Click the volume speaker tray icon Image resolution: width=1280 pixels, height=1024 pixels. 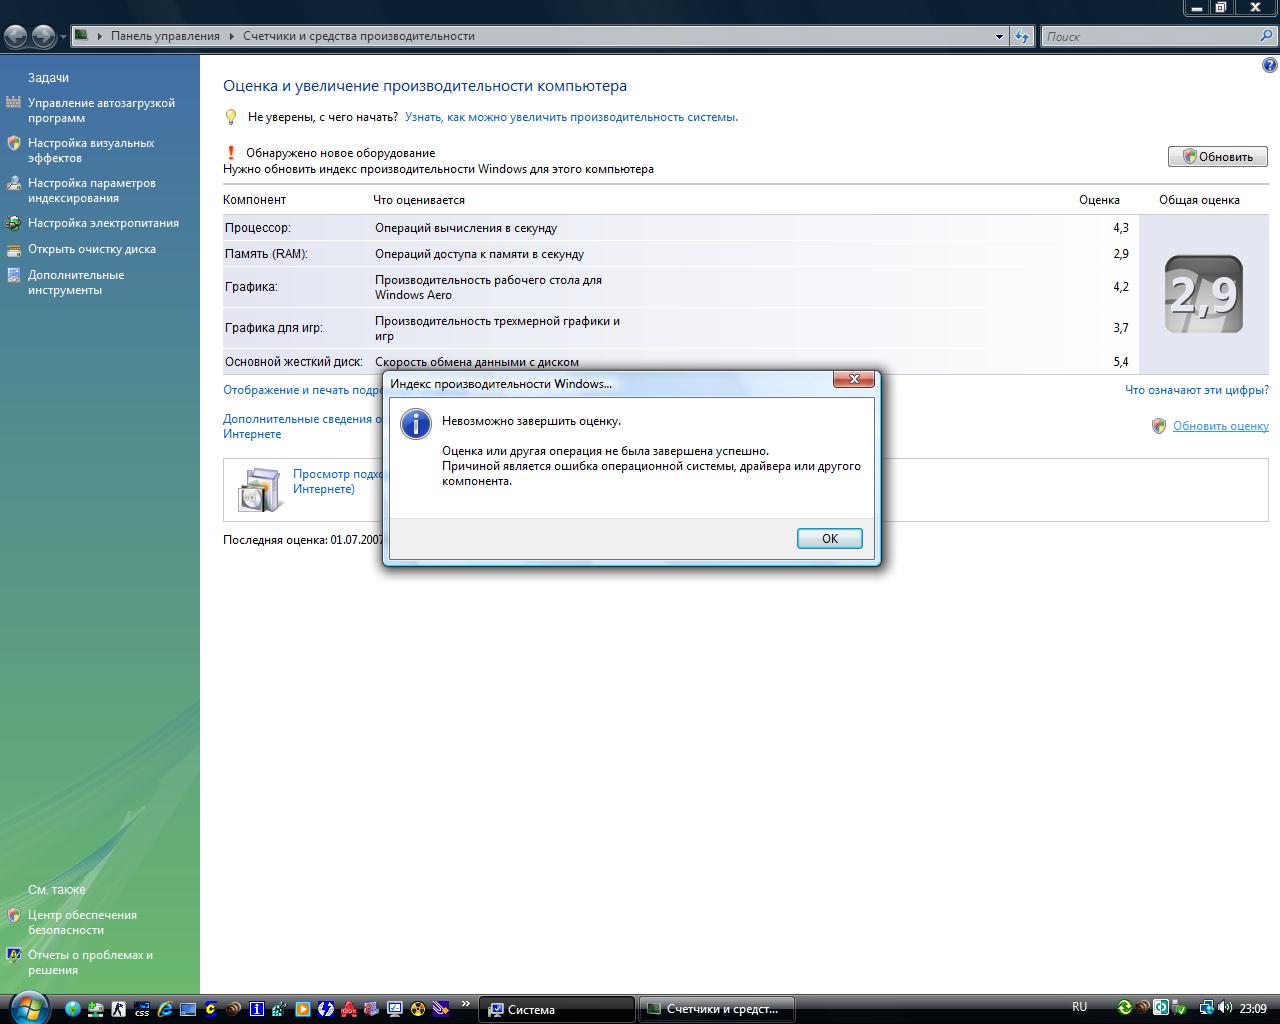click(x=1225, y=1008)
